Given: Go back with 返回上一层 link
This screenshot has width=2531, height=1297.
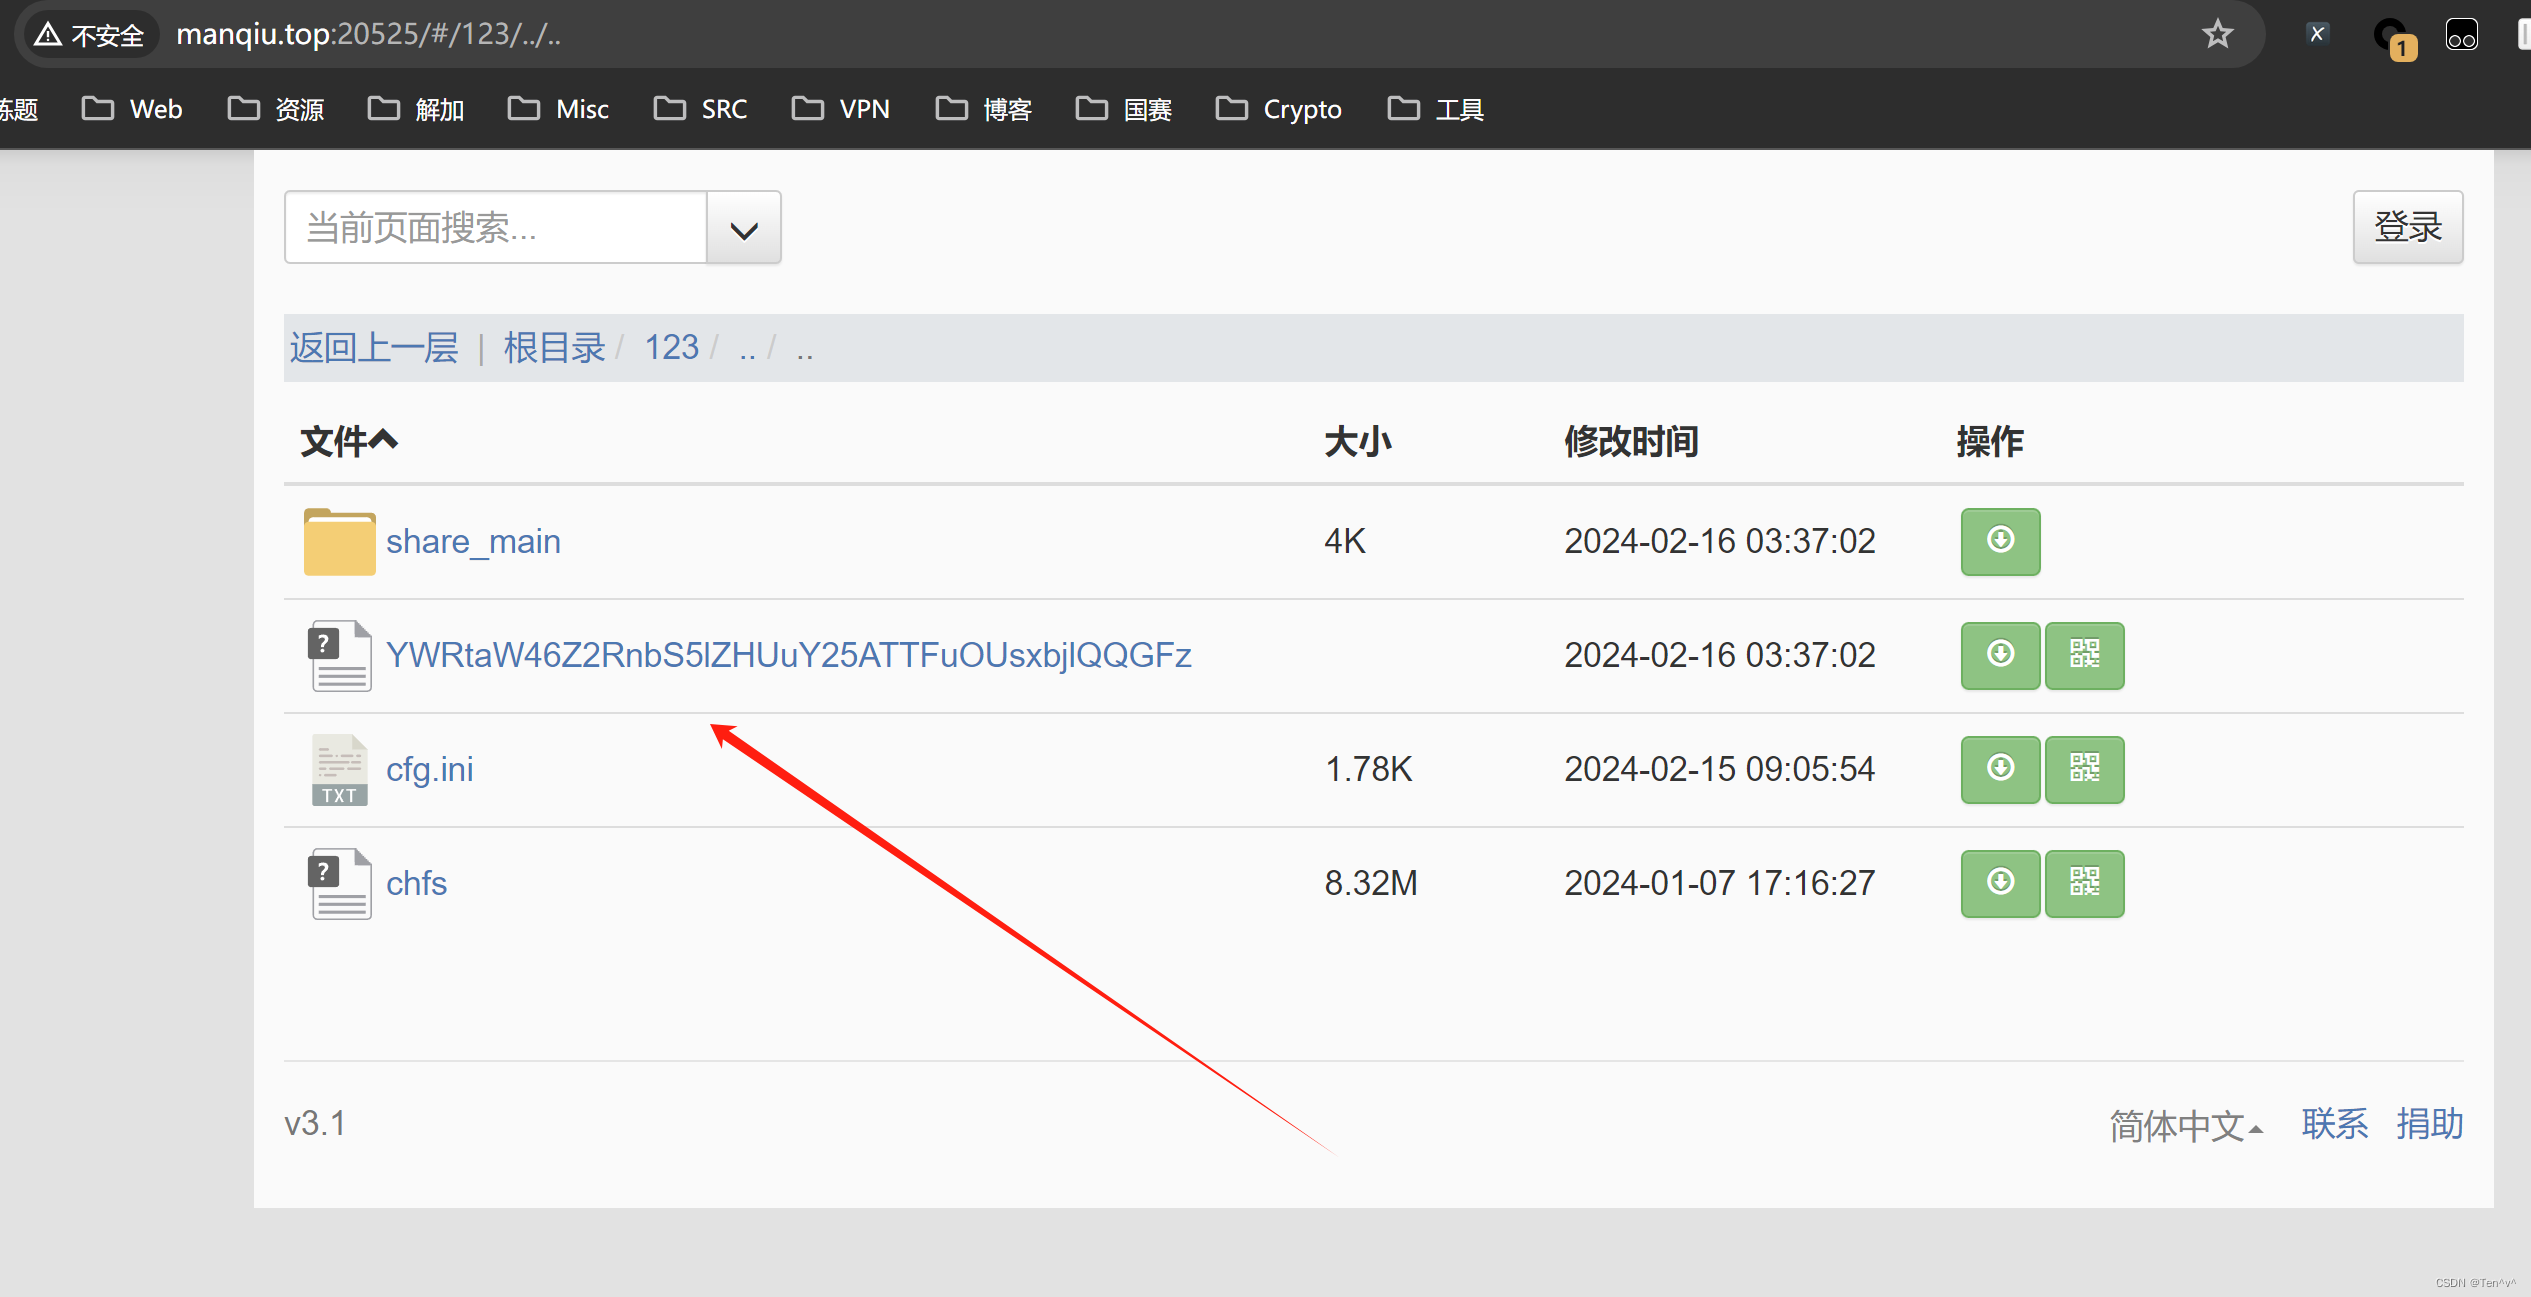Looking at the screenshot, I should 374,348.
